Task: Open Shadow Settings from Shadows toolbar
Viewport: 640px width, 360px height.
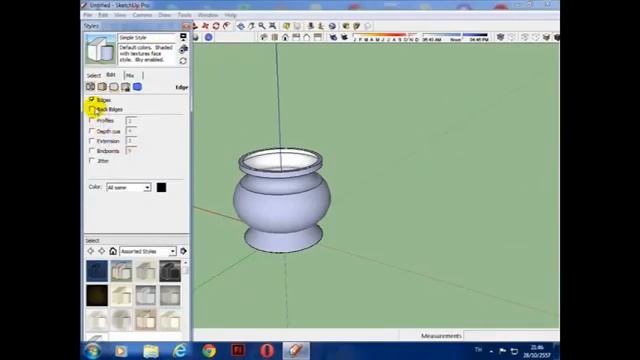Action: (x=333, y=37)
